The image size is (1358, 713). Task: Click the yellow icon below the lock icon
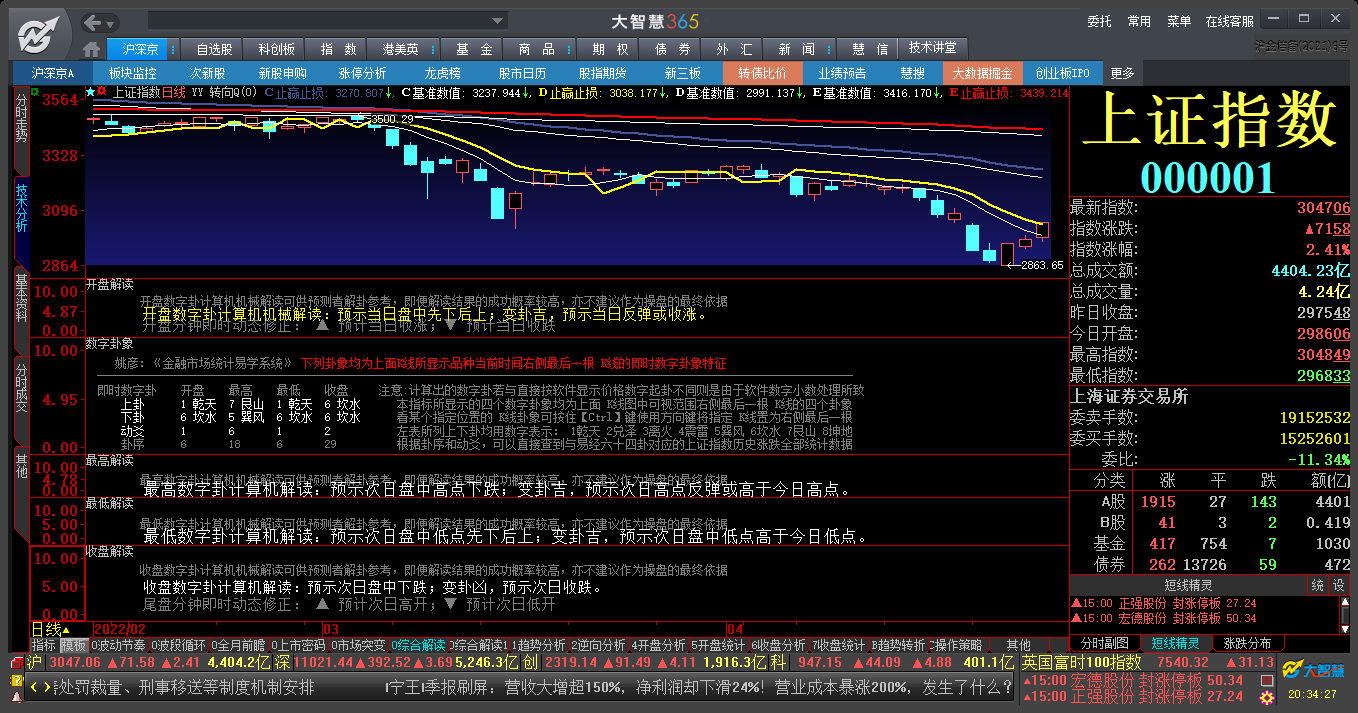pyautogui.click(x=16, y=681)
